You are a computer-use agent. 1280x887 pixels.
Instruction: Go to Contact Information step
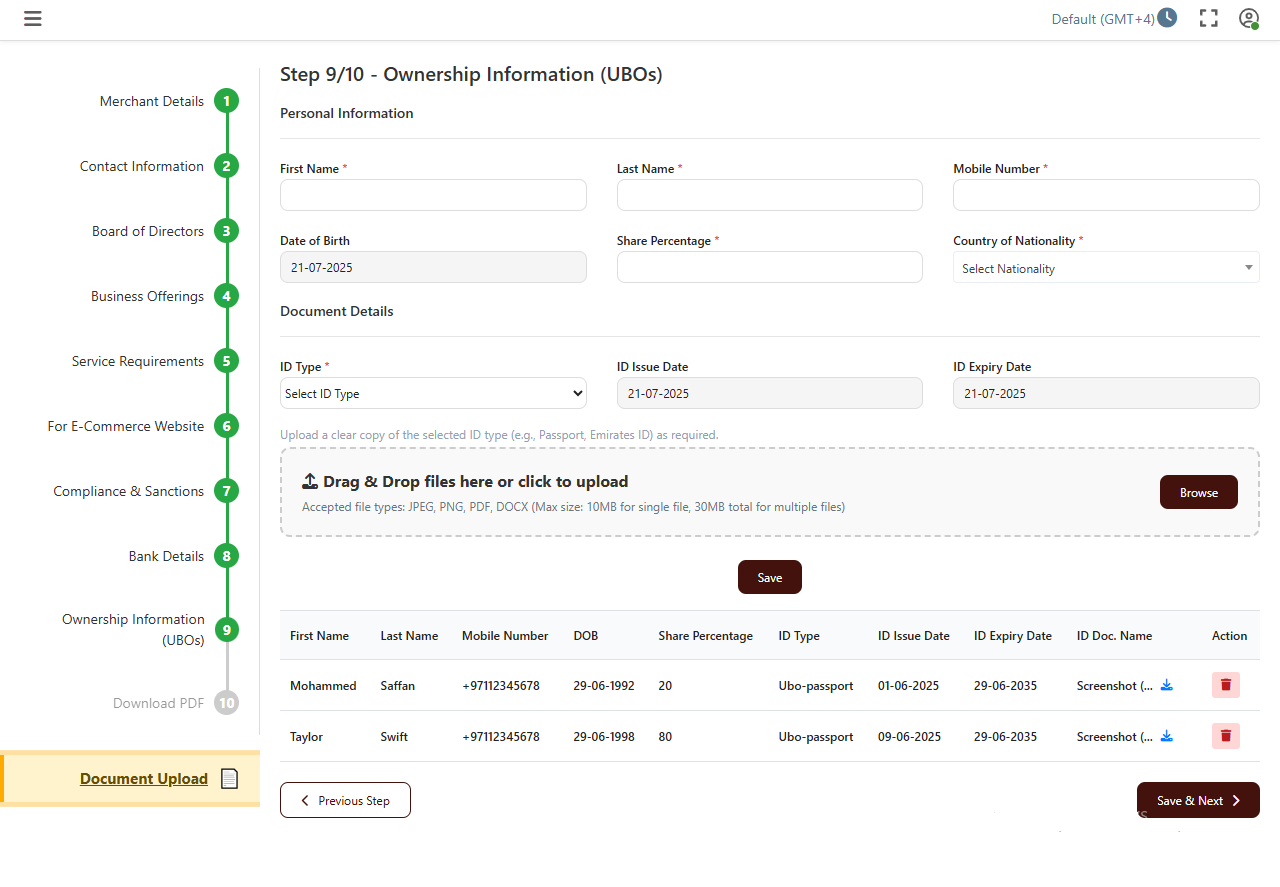pyautogui.click(x=142, y=166)
